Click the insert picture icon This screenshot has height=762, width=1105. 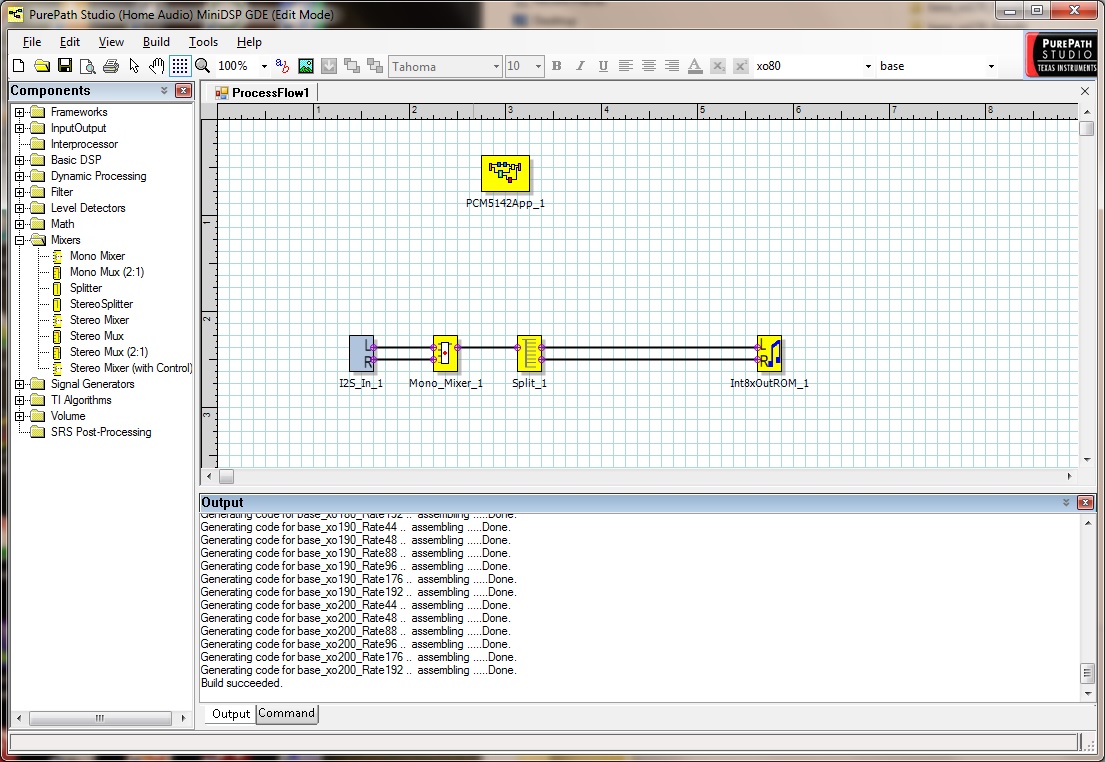306,66
